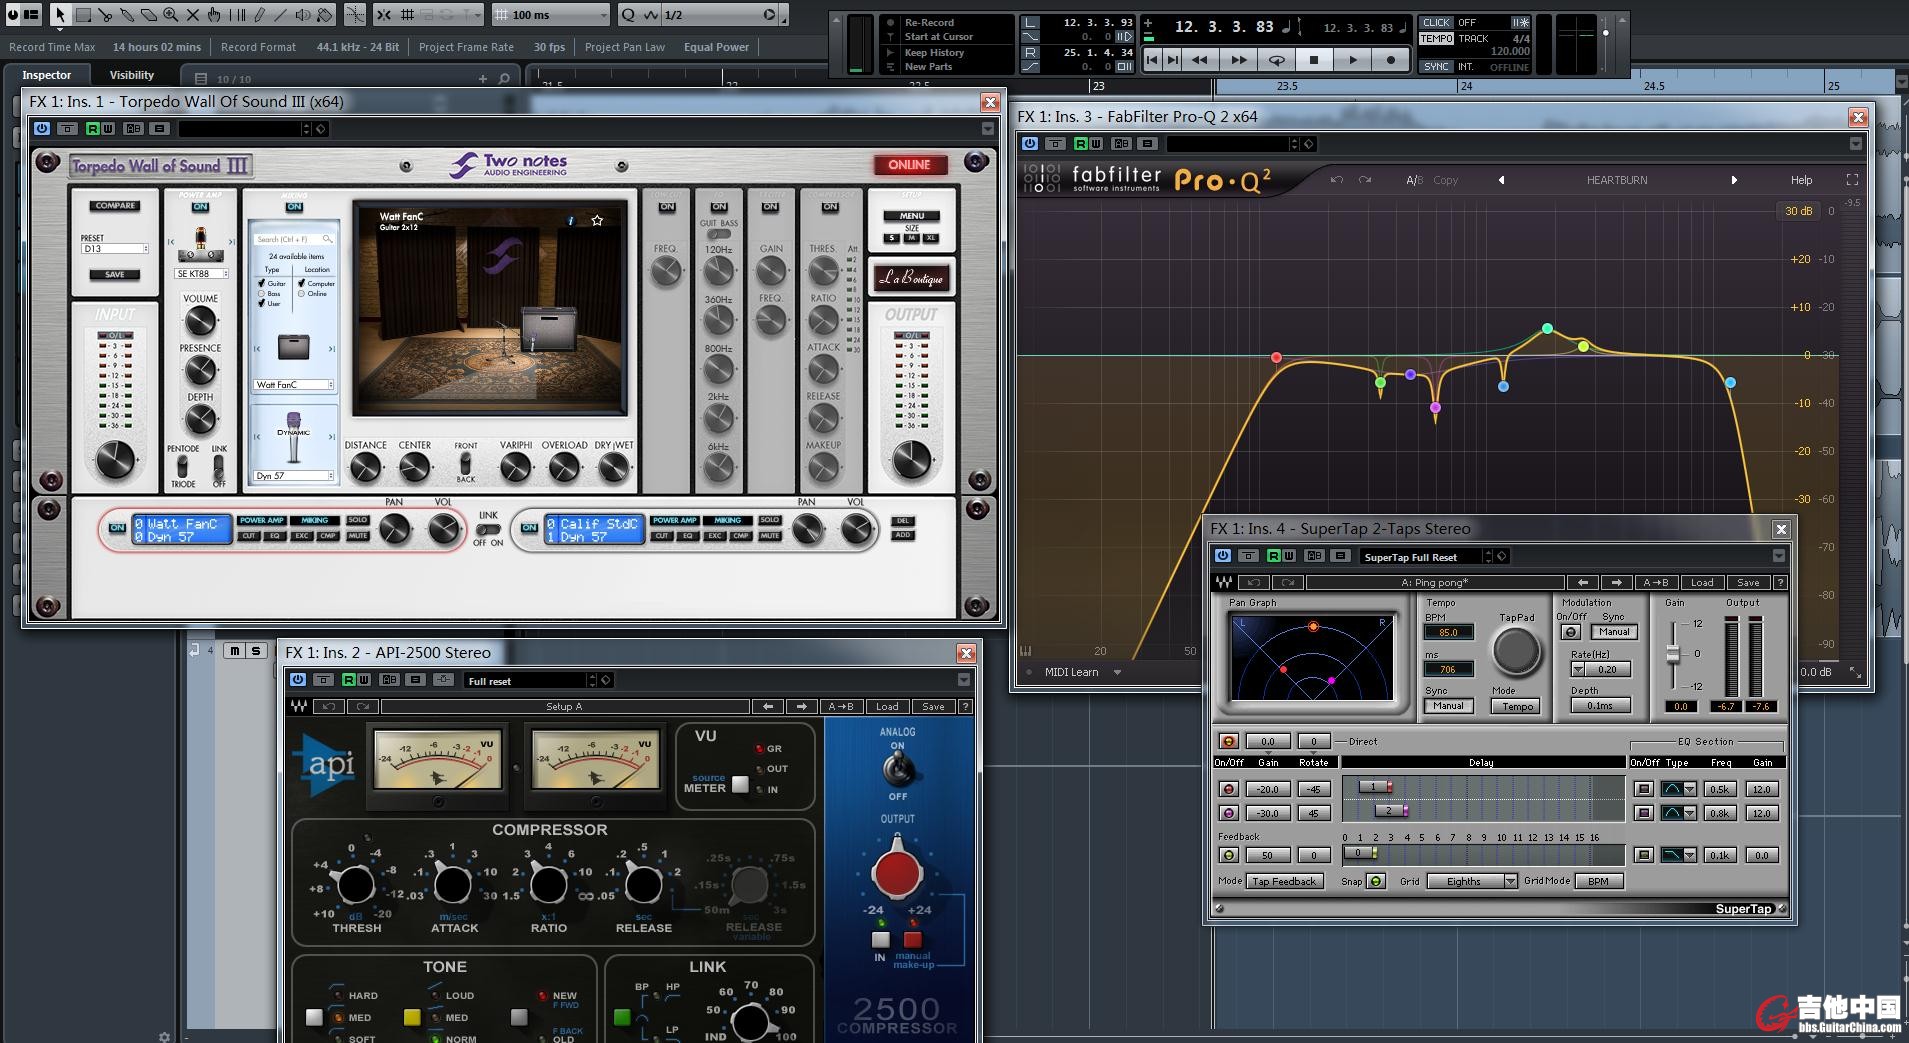Click Pro-Q 2 redo arrow
The height and width of the screenshot is (1043, 1909).
[1365, 180]
